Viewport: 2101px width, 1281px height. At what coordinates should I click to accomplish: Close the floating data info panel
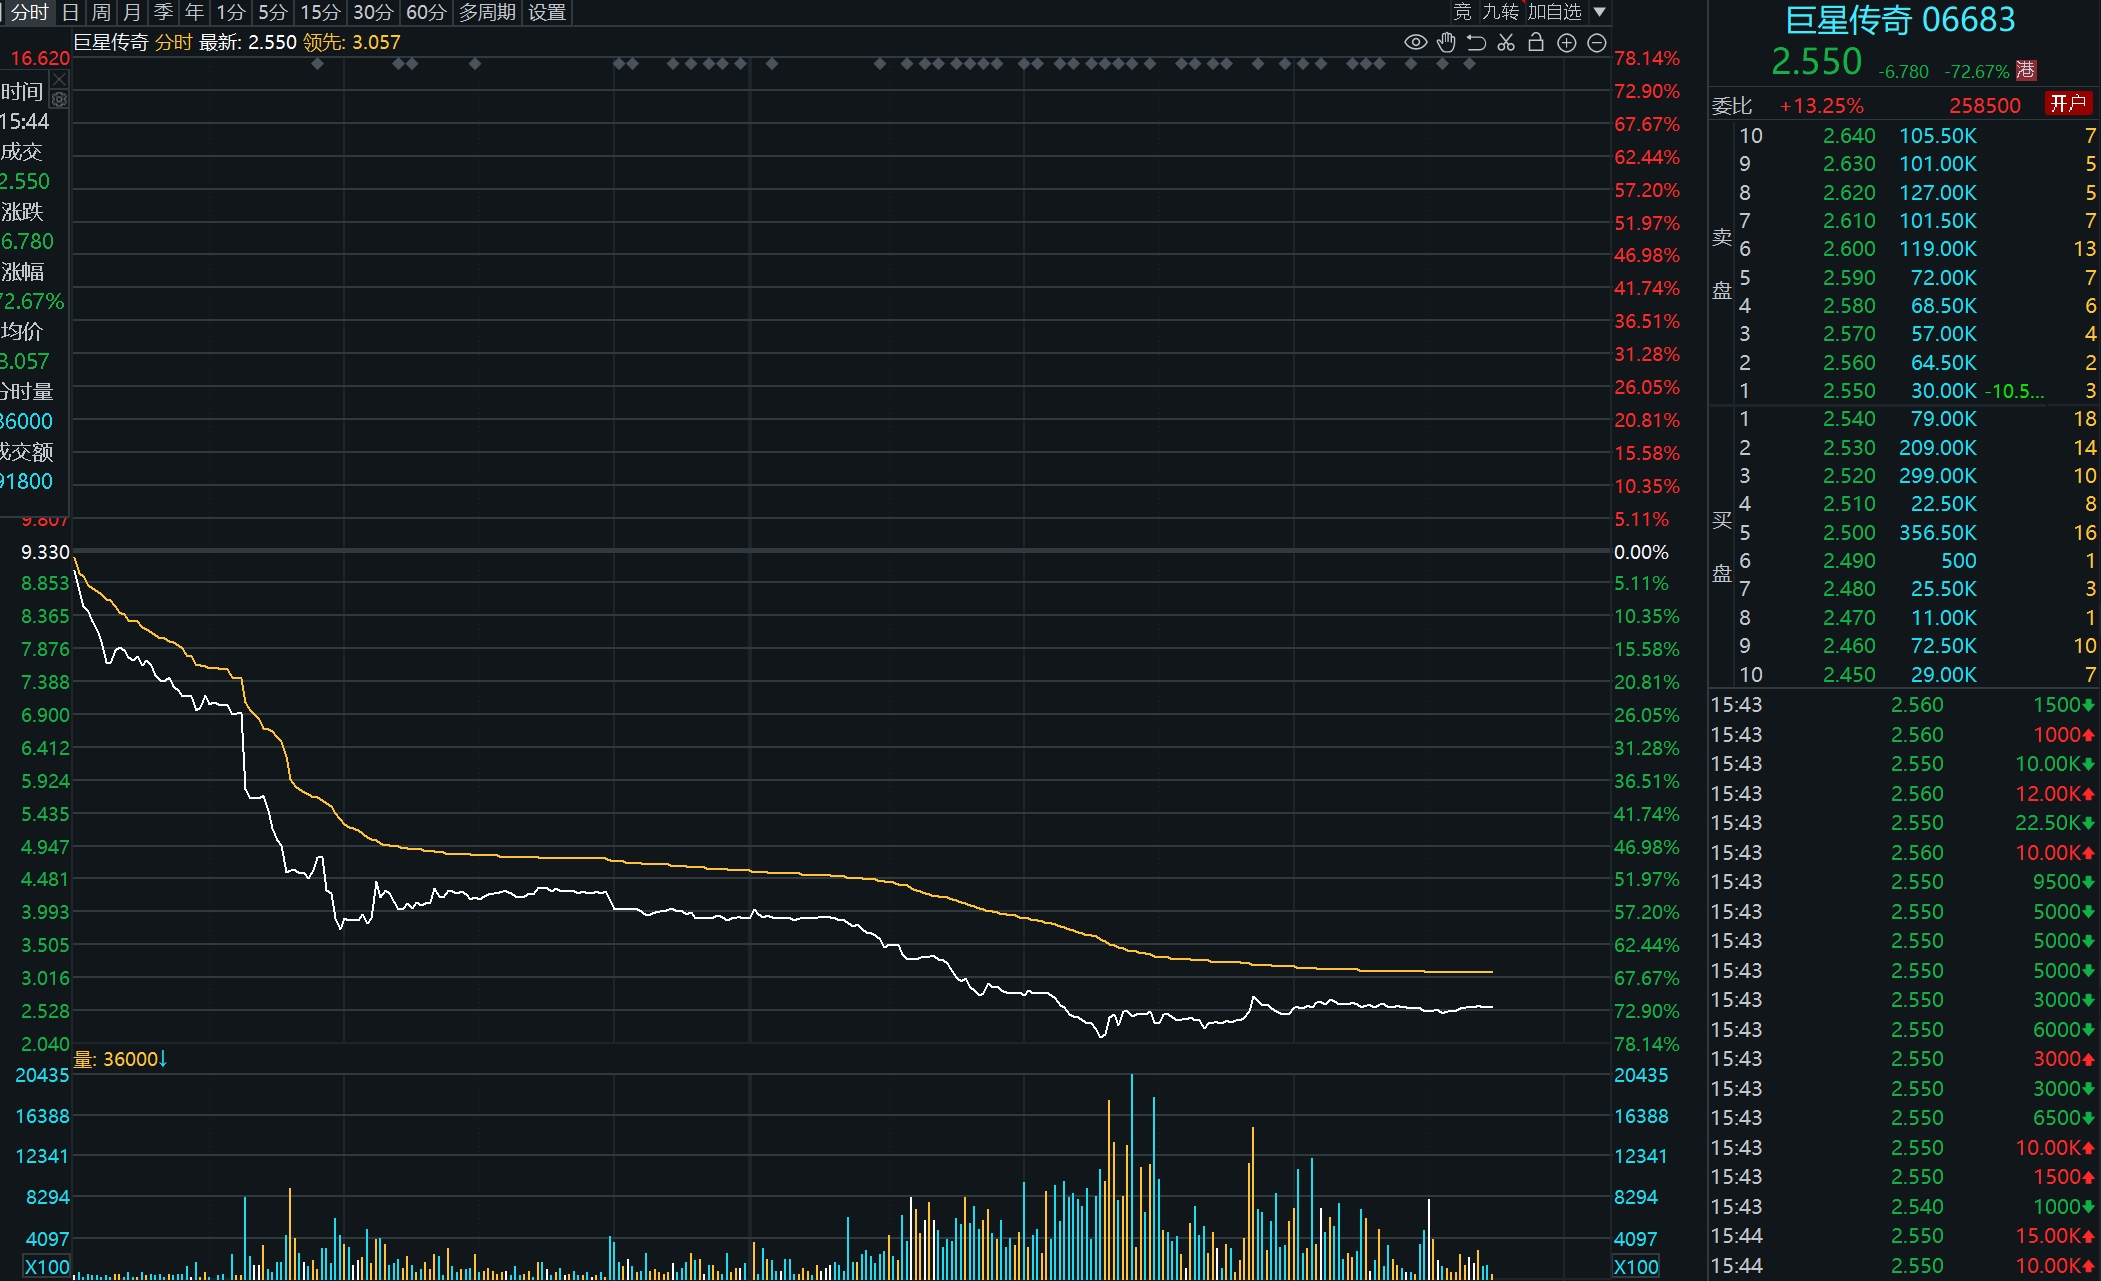(59, 78)
